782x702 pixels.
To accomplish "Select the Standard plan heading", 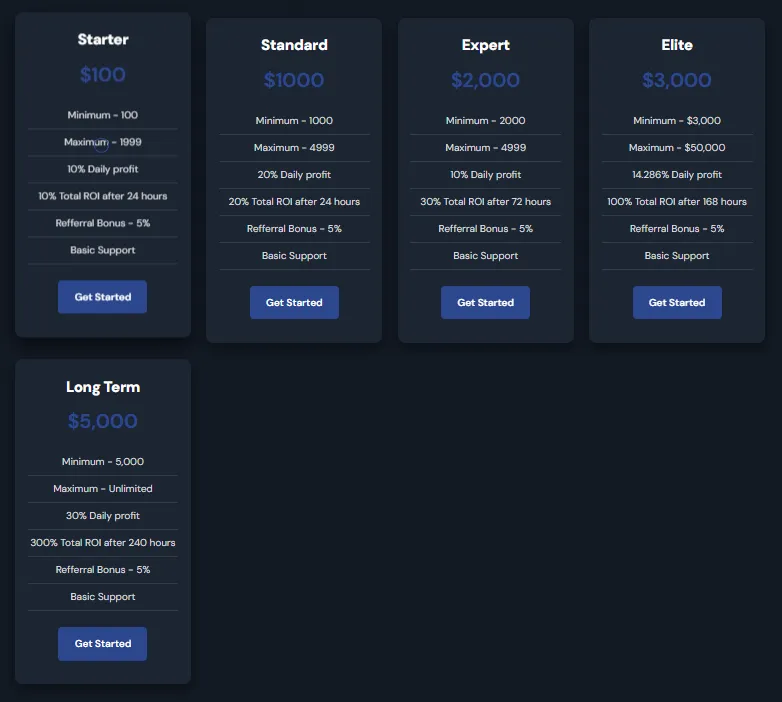I will click(294, 45).
